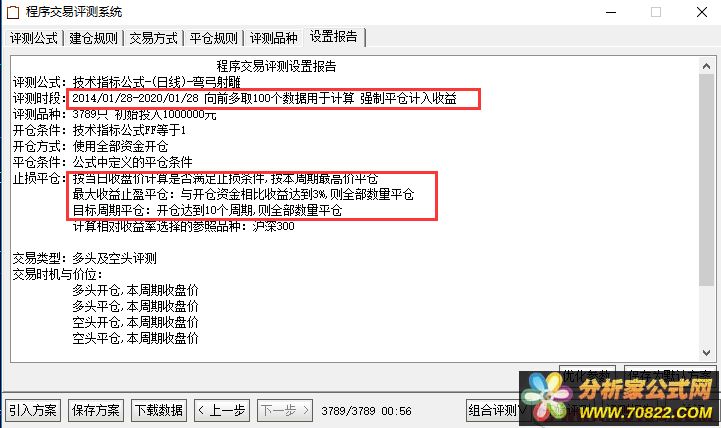Click the 优化参数 button
This screenshot has width=721, height=428.
click(x=587, y=375)
